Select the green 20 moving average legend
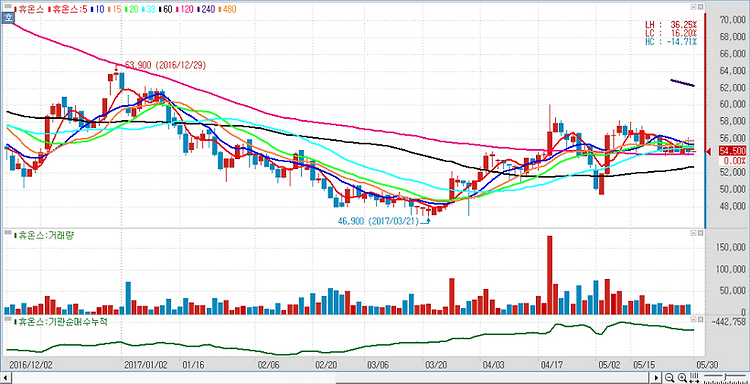 [x=132, y=9]
